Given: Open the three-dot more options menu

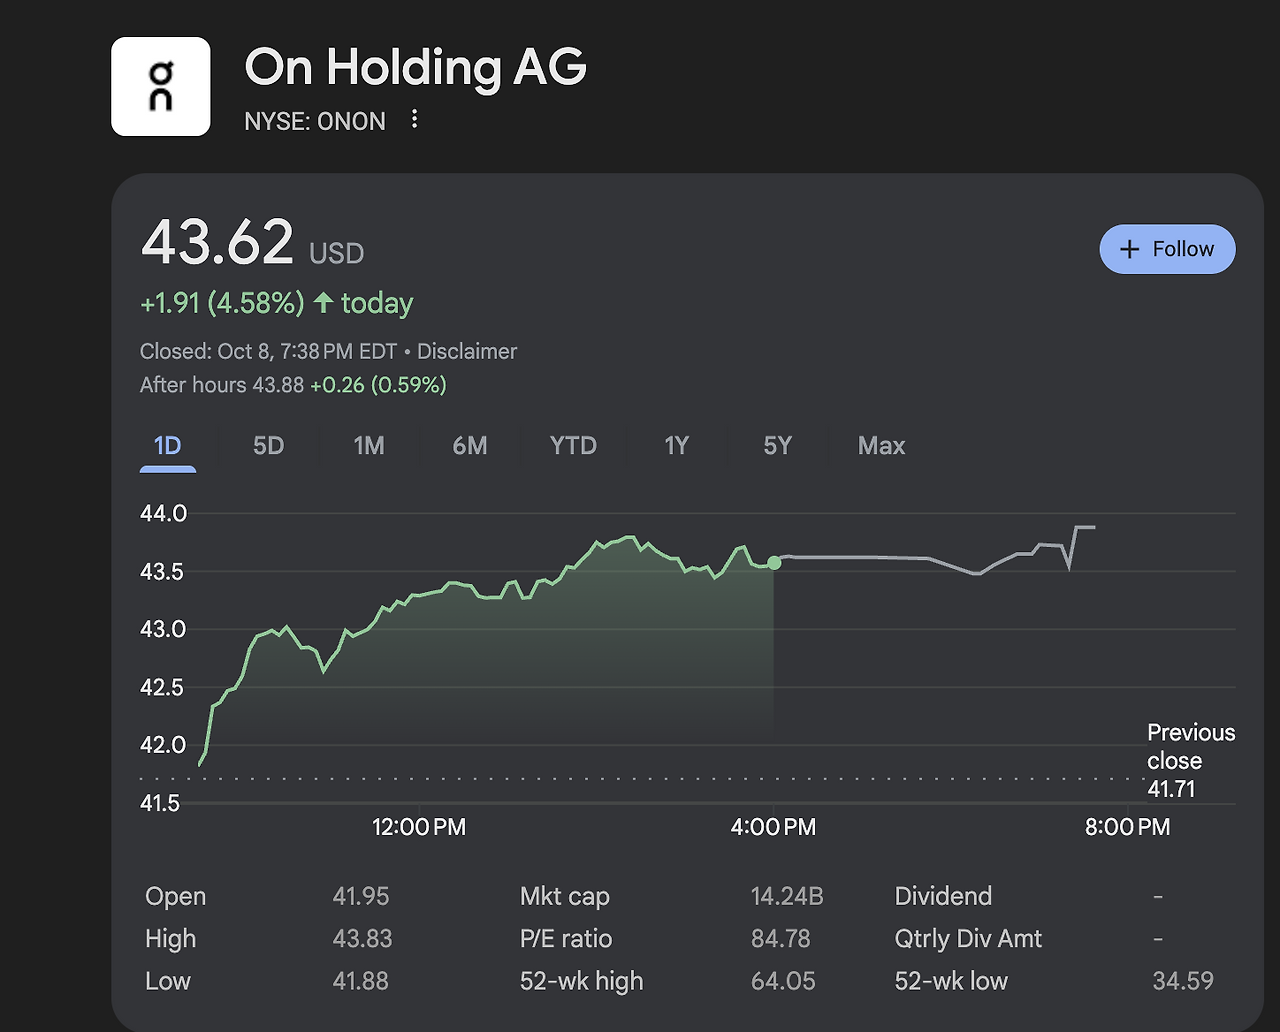Looking at the screenshot, I should (414, 121).
